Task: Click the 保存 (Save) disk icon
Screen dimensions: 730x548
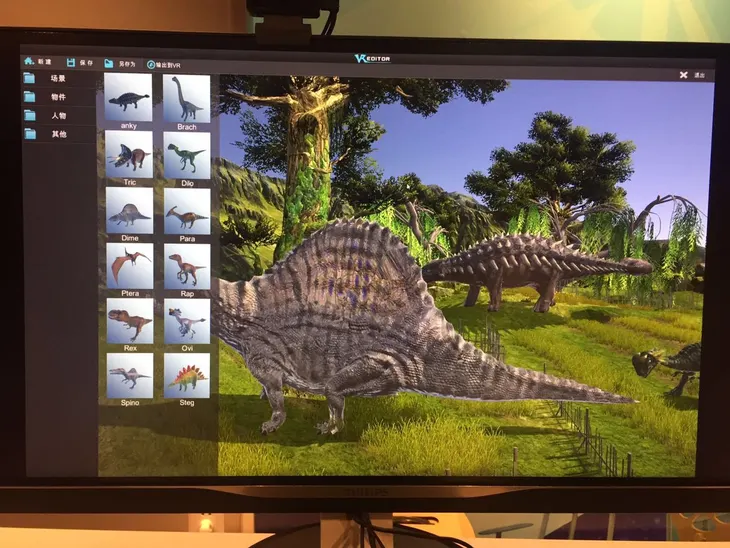Action: [71, 63]
